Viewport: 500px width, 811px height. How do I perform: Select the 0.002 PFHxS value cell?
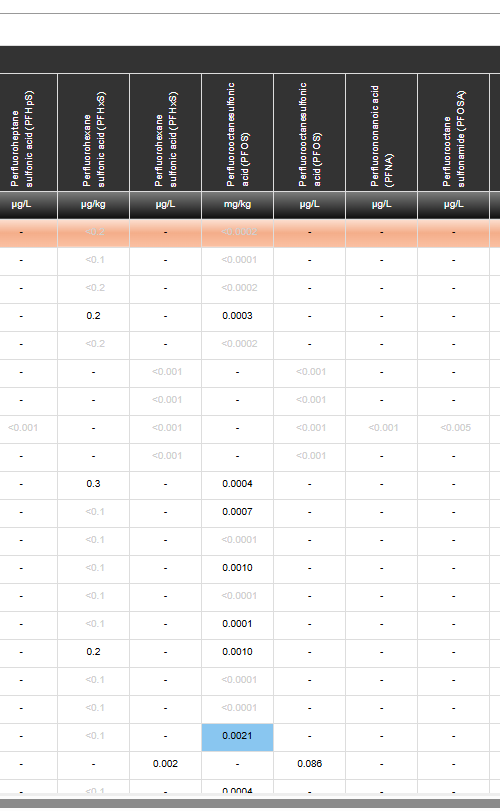click(165, 764)
